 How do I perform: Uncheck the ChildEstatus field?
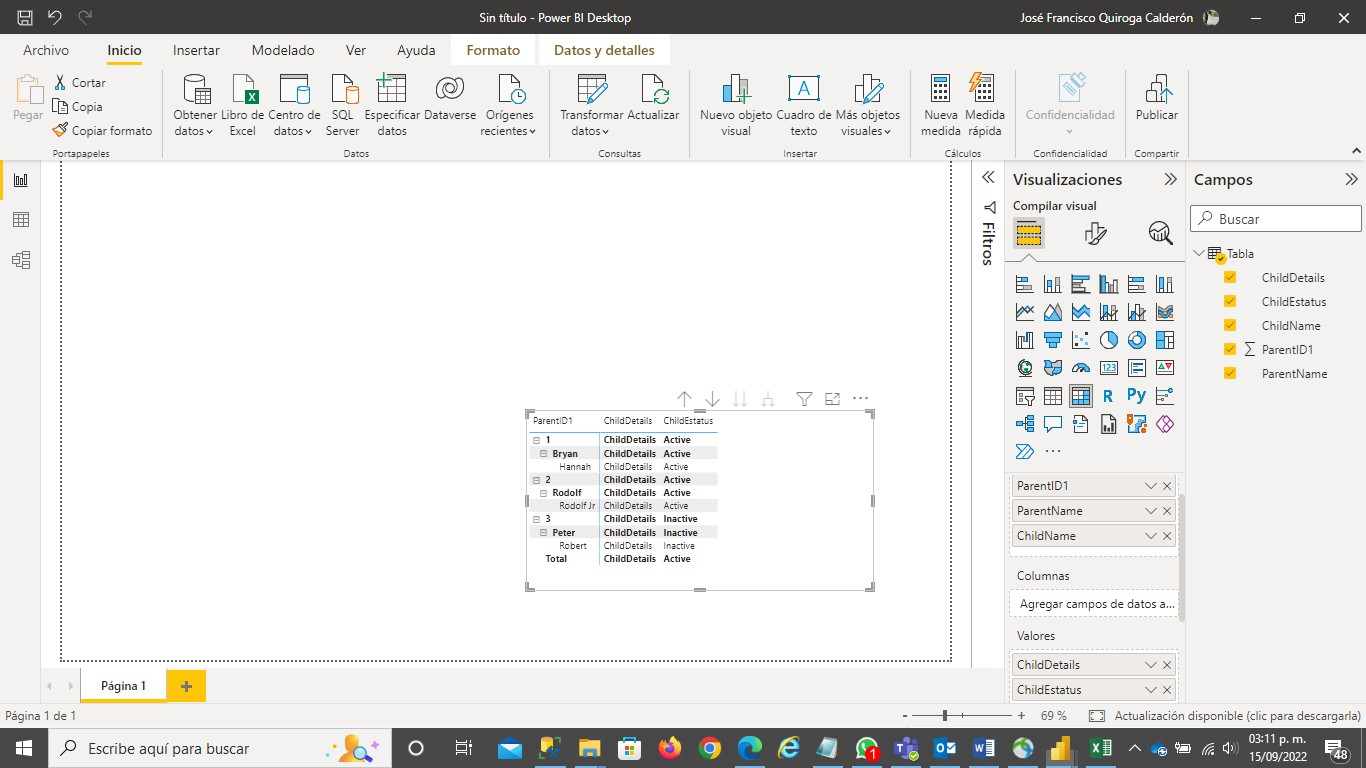pyautogui.click(x=1230, y=301)
